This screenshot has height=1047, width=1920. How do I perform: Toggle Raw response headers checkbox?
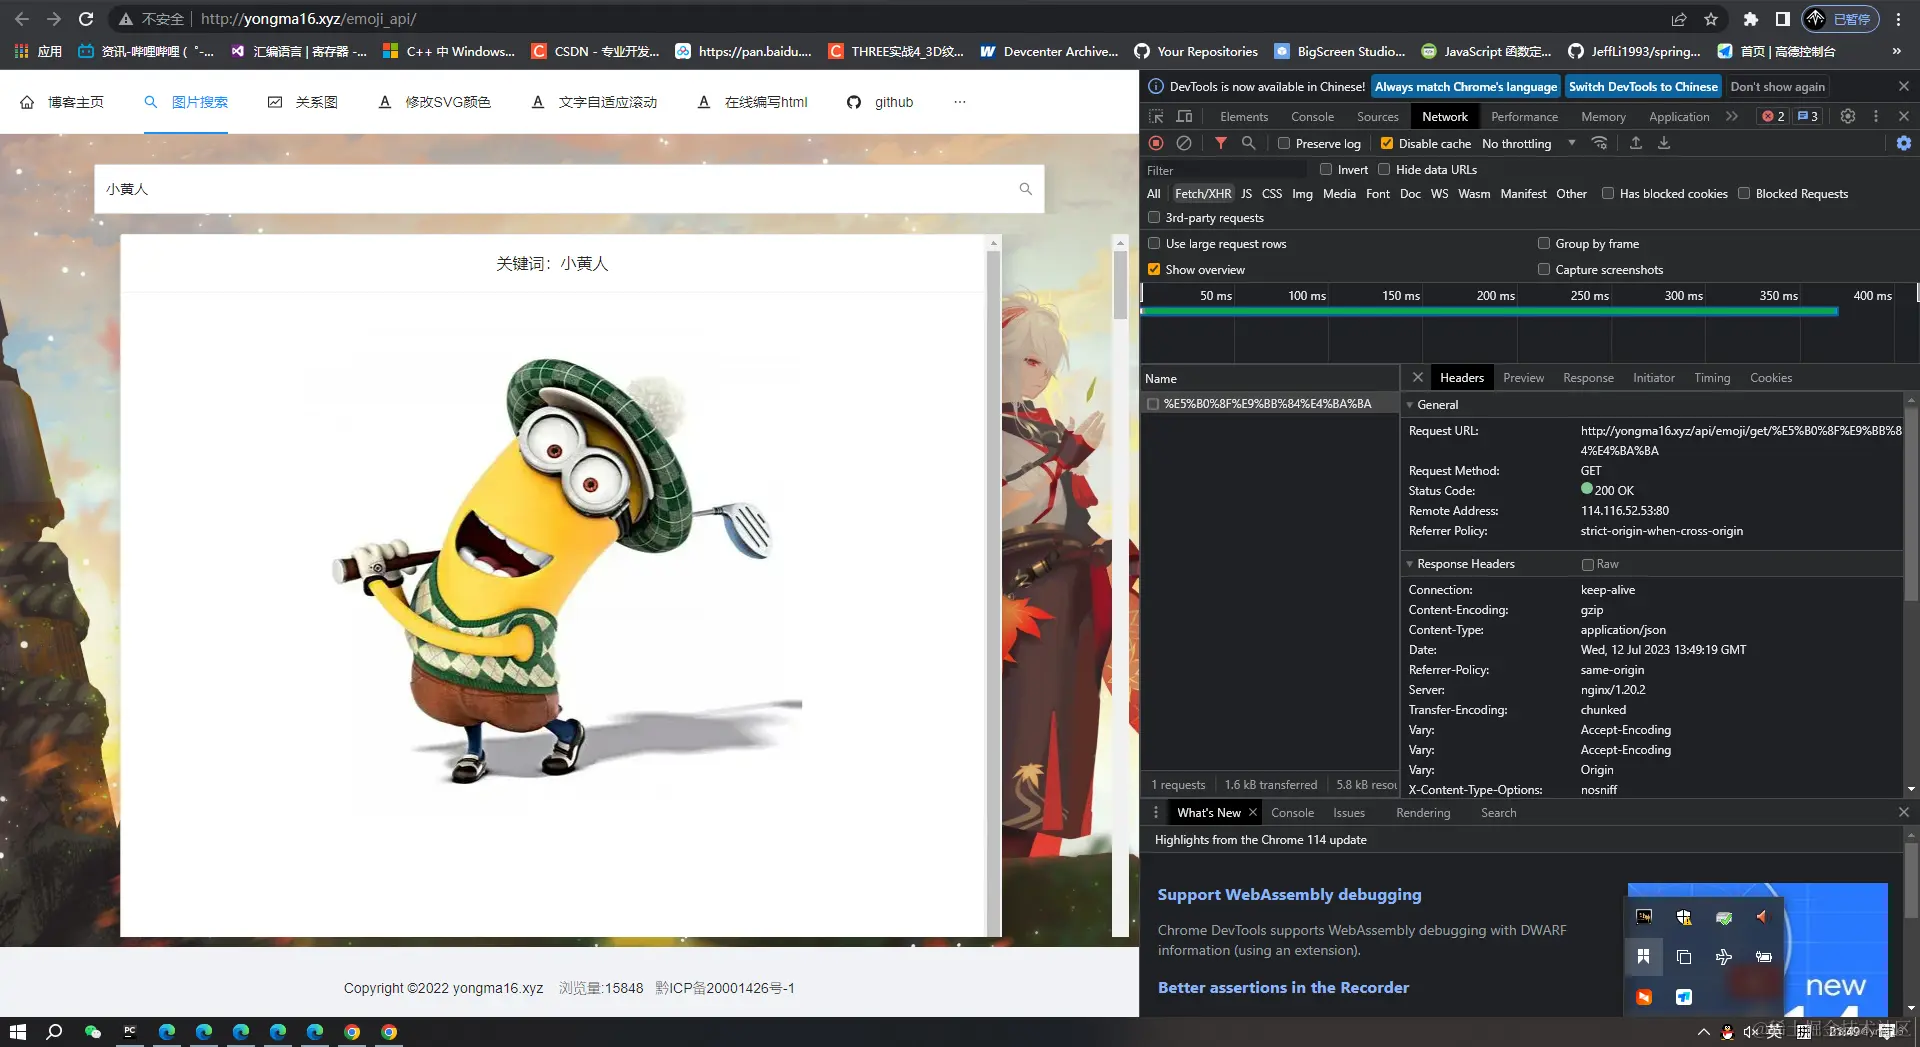pyautogui.click(x=1588, y=565)
